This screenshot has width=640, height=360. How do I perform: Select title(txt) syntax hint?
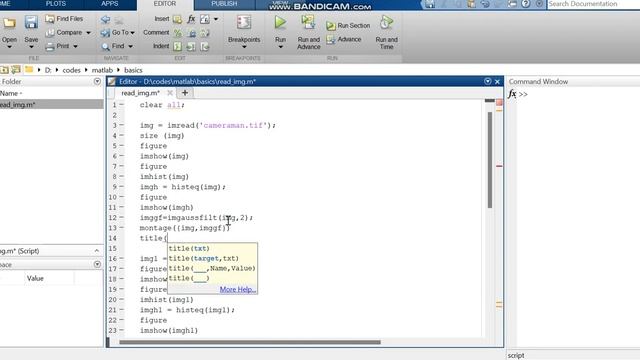[189, 249]
